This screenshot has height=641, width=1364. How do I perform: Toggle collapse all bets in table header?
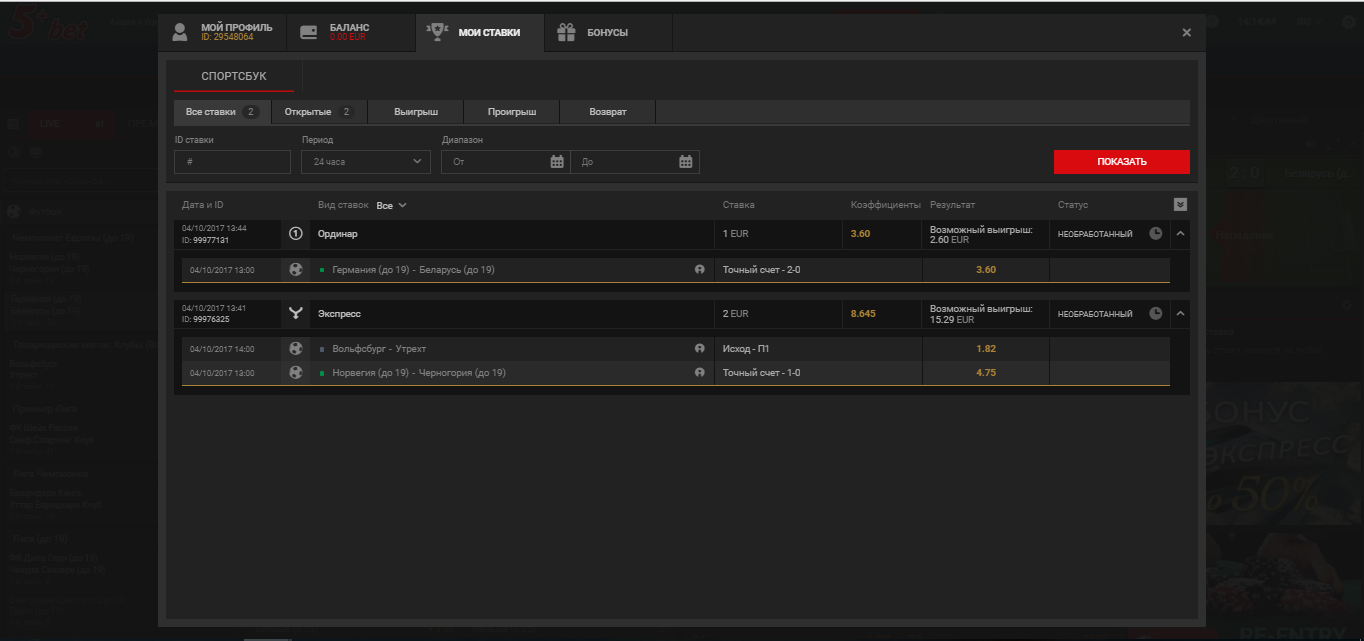click(1180, 205)
